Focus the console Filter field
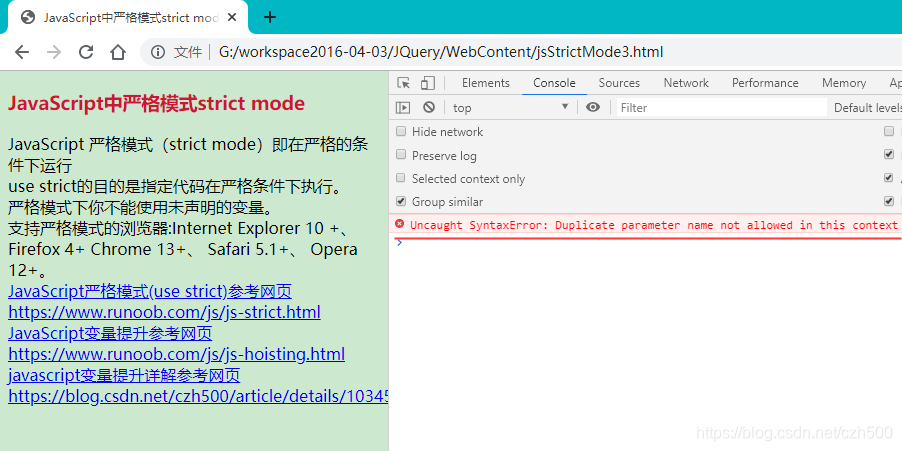The width and height of the screenshot is (902, 451). 721,108
